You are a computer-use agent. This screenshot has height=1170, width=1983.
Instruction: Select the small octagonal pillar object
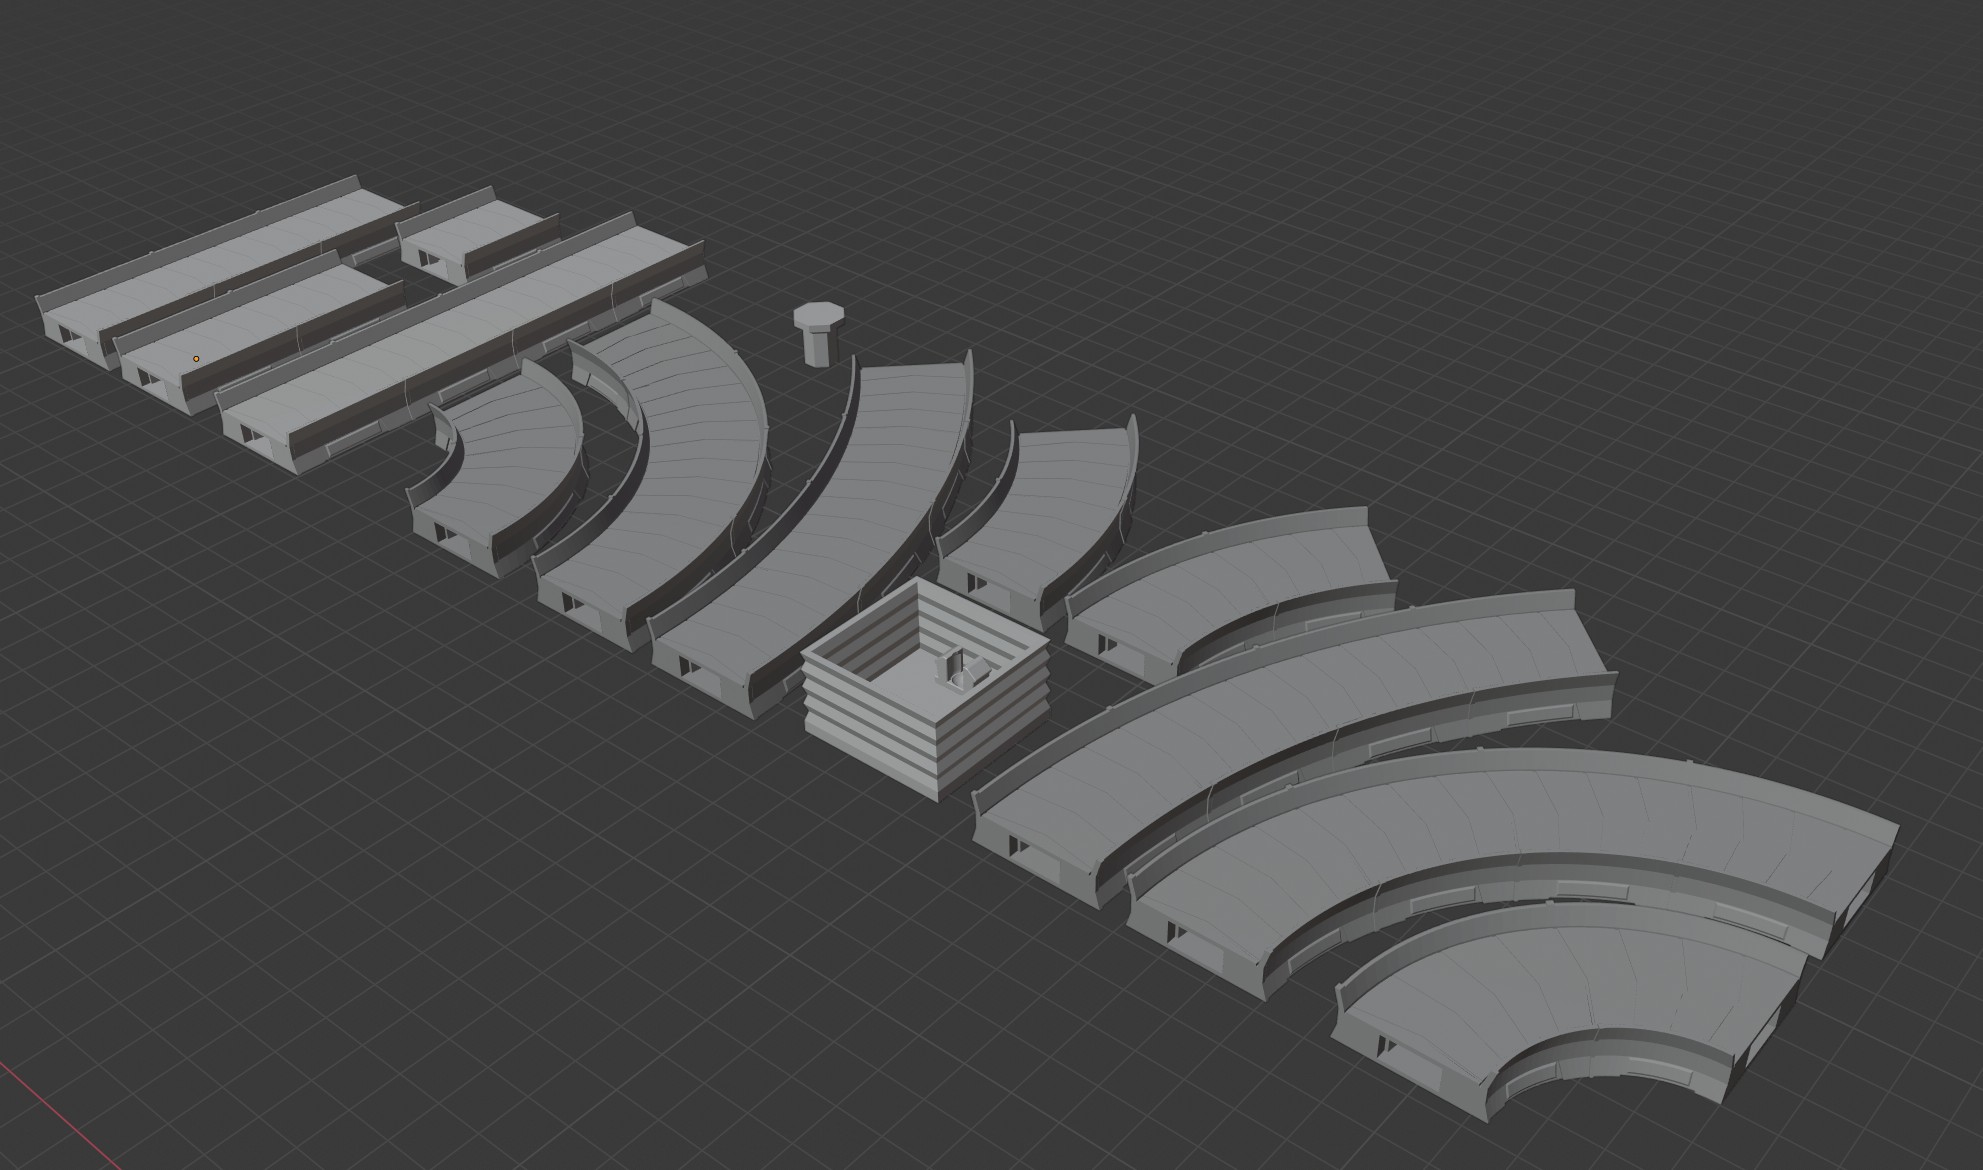coord(819,334)
